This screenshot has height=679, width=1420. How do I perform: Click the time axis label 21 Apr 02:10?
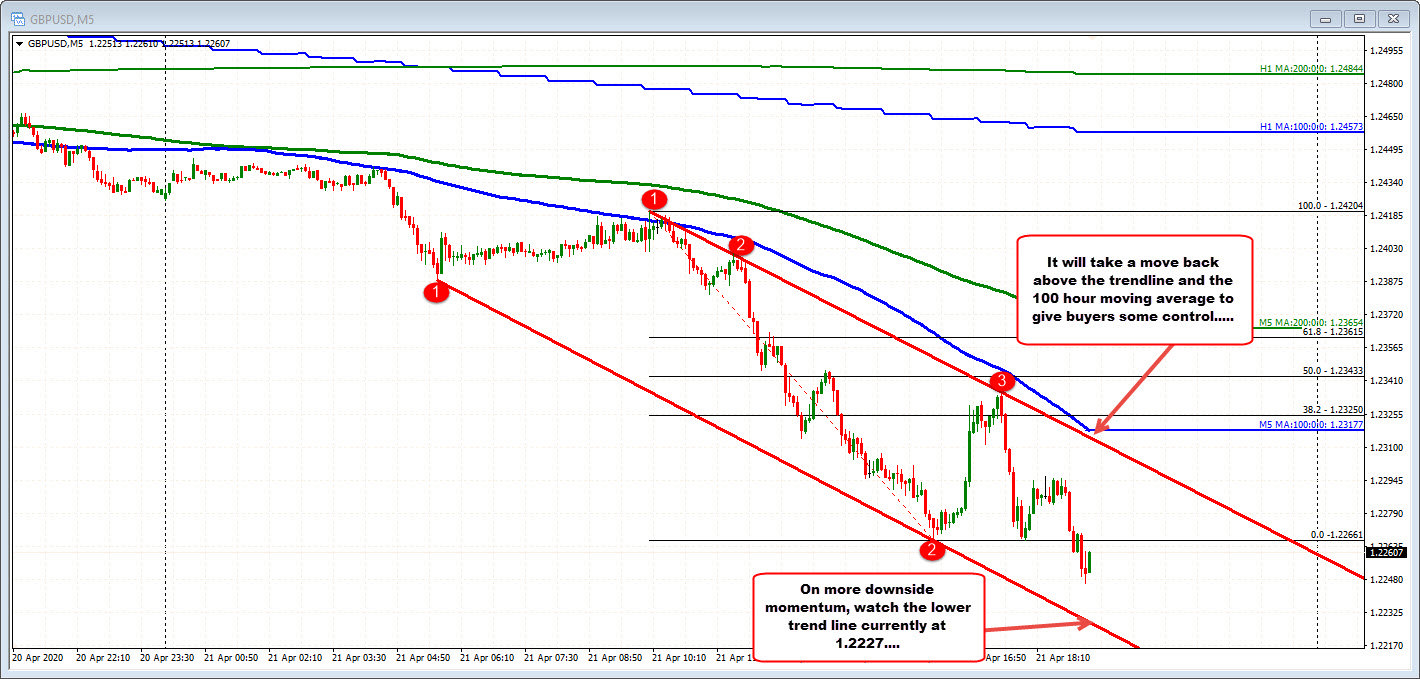click(x=294, y=659)
